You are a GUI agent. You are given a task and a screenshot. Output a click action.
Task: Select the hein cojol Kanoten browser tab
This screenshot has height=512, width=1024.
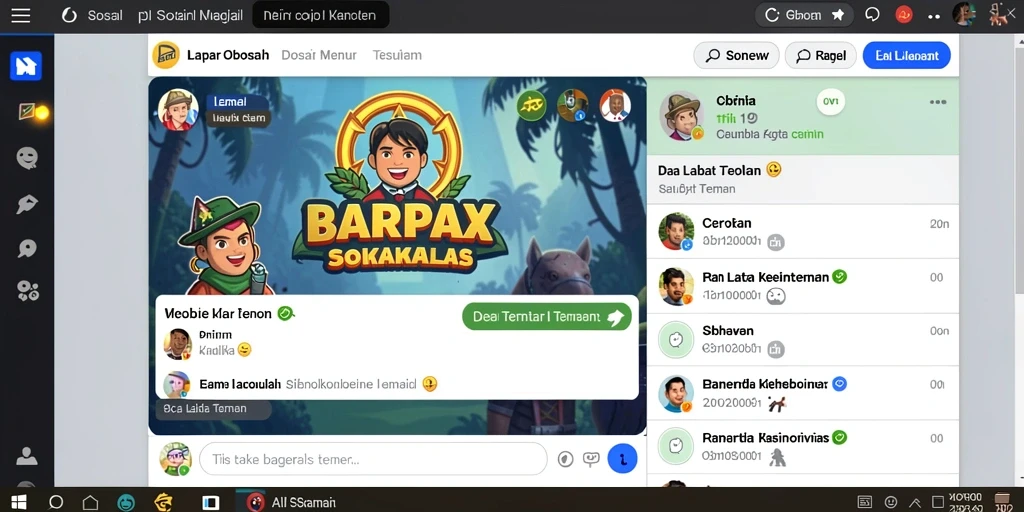coord(320,15)
